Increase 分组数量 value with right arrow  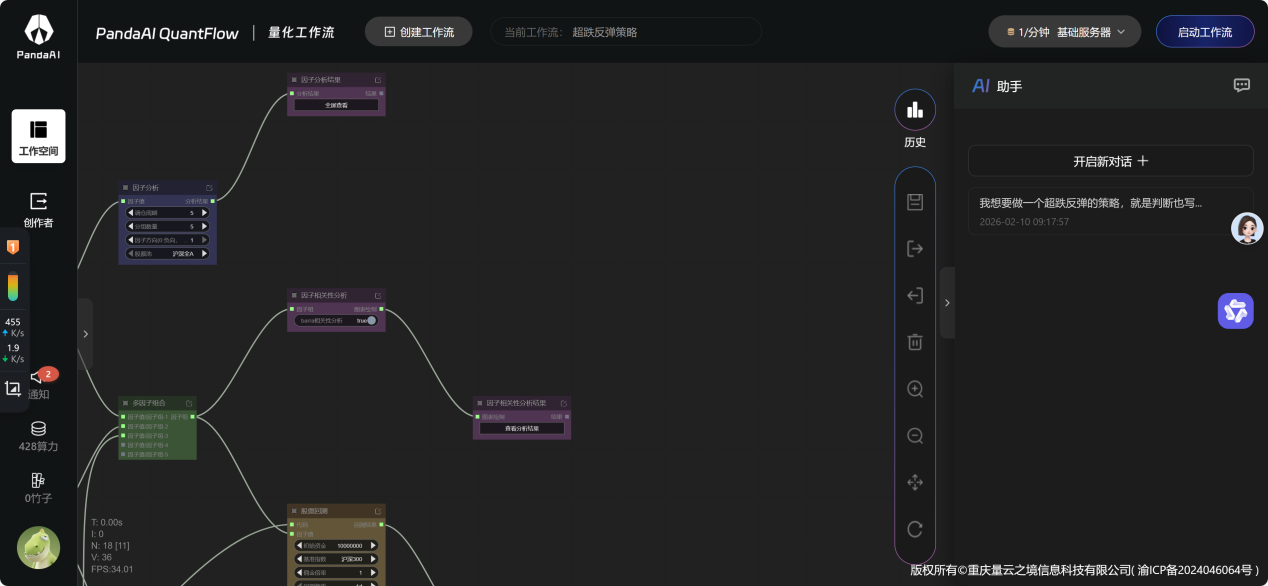pos(205,227)
